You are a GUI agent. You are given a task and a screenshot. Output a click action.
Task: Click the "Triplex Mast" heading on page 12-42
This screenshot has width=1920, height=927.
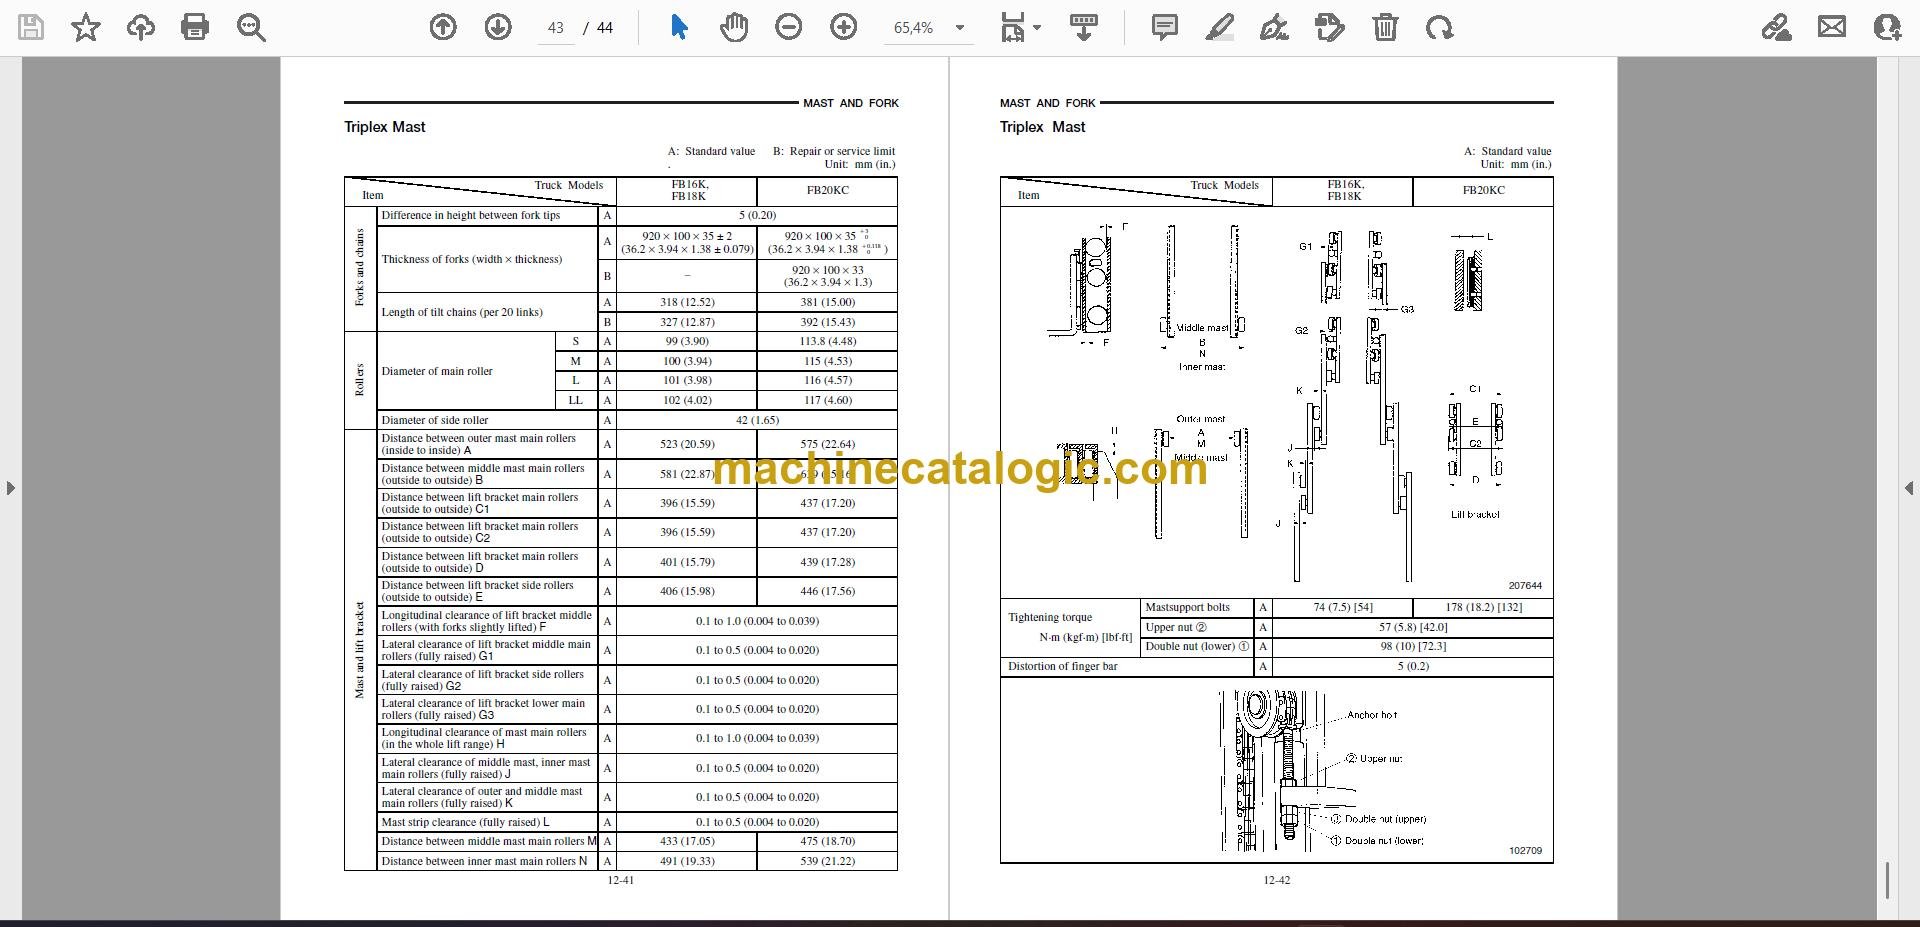click(x=1042, y=127)
